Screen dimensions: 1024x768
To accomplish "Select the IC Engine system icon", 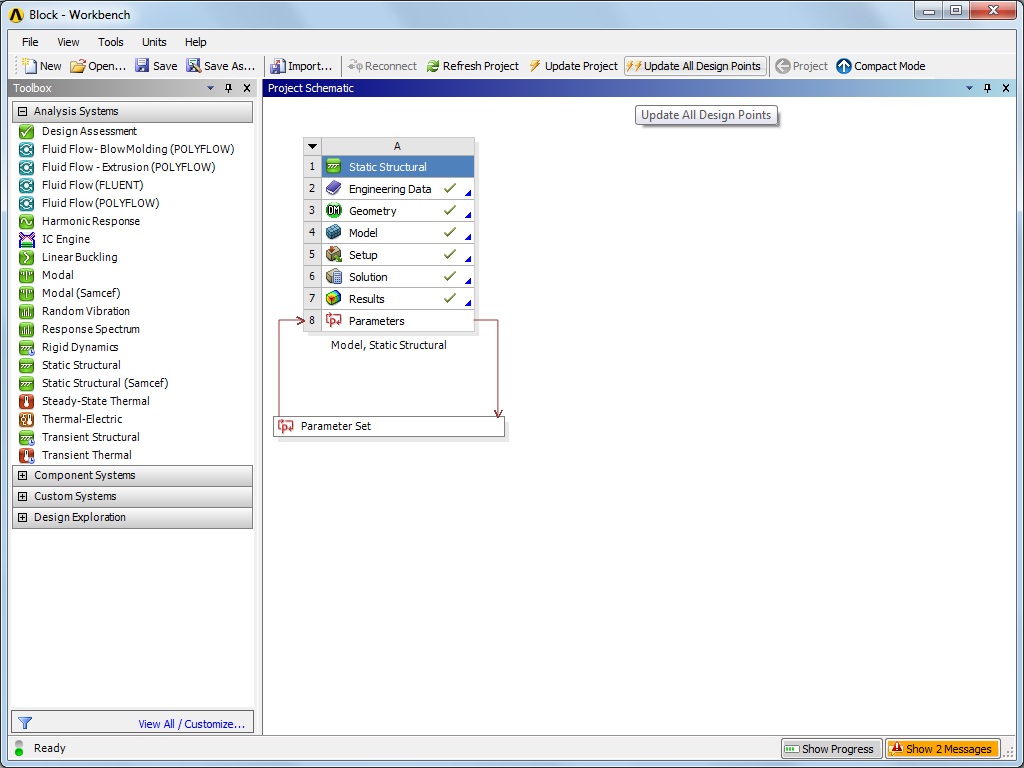I will pos(26,239).
